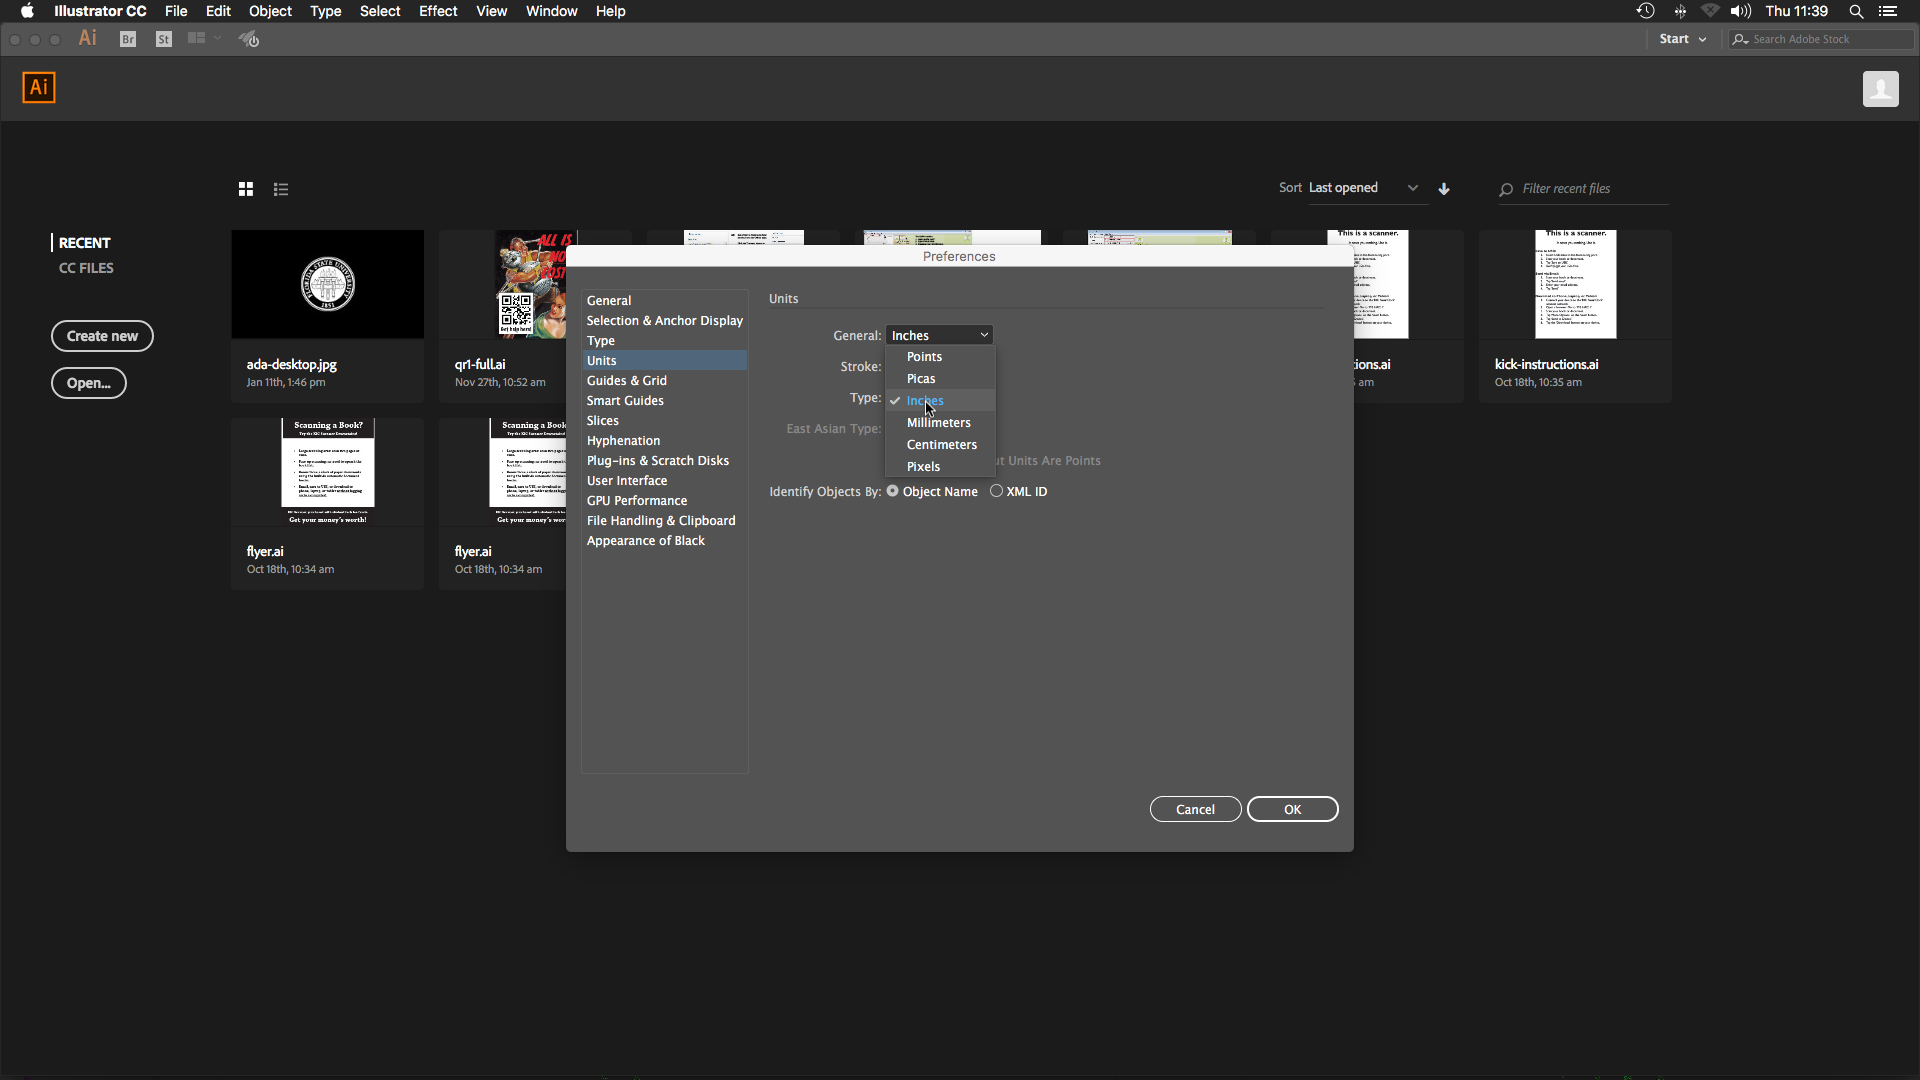Viewport: 1920px width, 1080px height.
Task: Open the General units dropdown
Action: [939, 335]
